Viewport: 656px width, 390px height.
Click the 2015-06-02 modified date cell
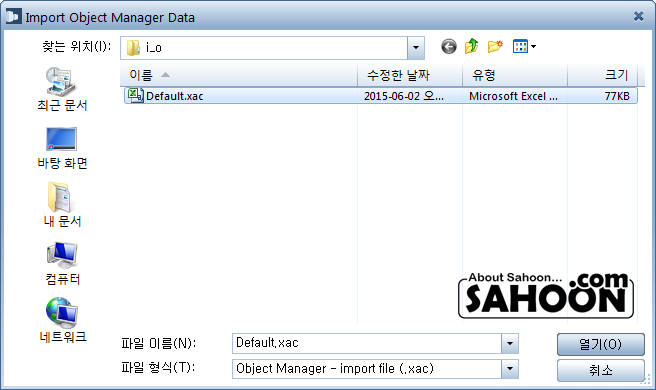coord(403,96)
